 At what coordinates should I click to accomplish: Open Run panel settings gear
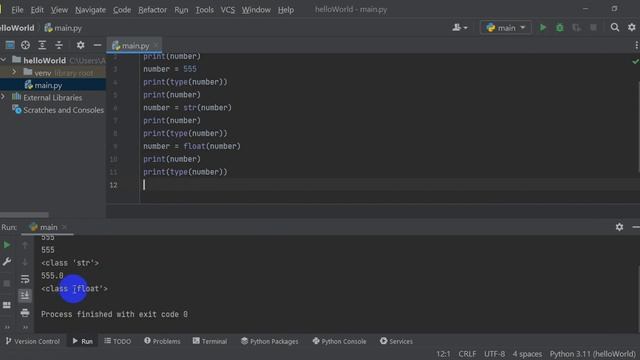pos(619,227)
